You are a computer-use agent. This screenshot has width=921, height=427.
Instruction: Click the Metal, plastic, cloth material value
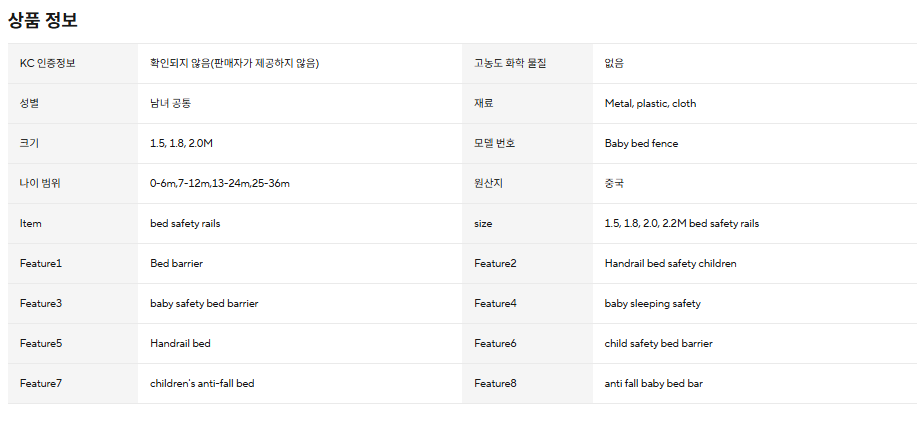pos(650,104)
